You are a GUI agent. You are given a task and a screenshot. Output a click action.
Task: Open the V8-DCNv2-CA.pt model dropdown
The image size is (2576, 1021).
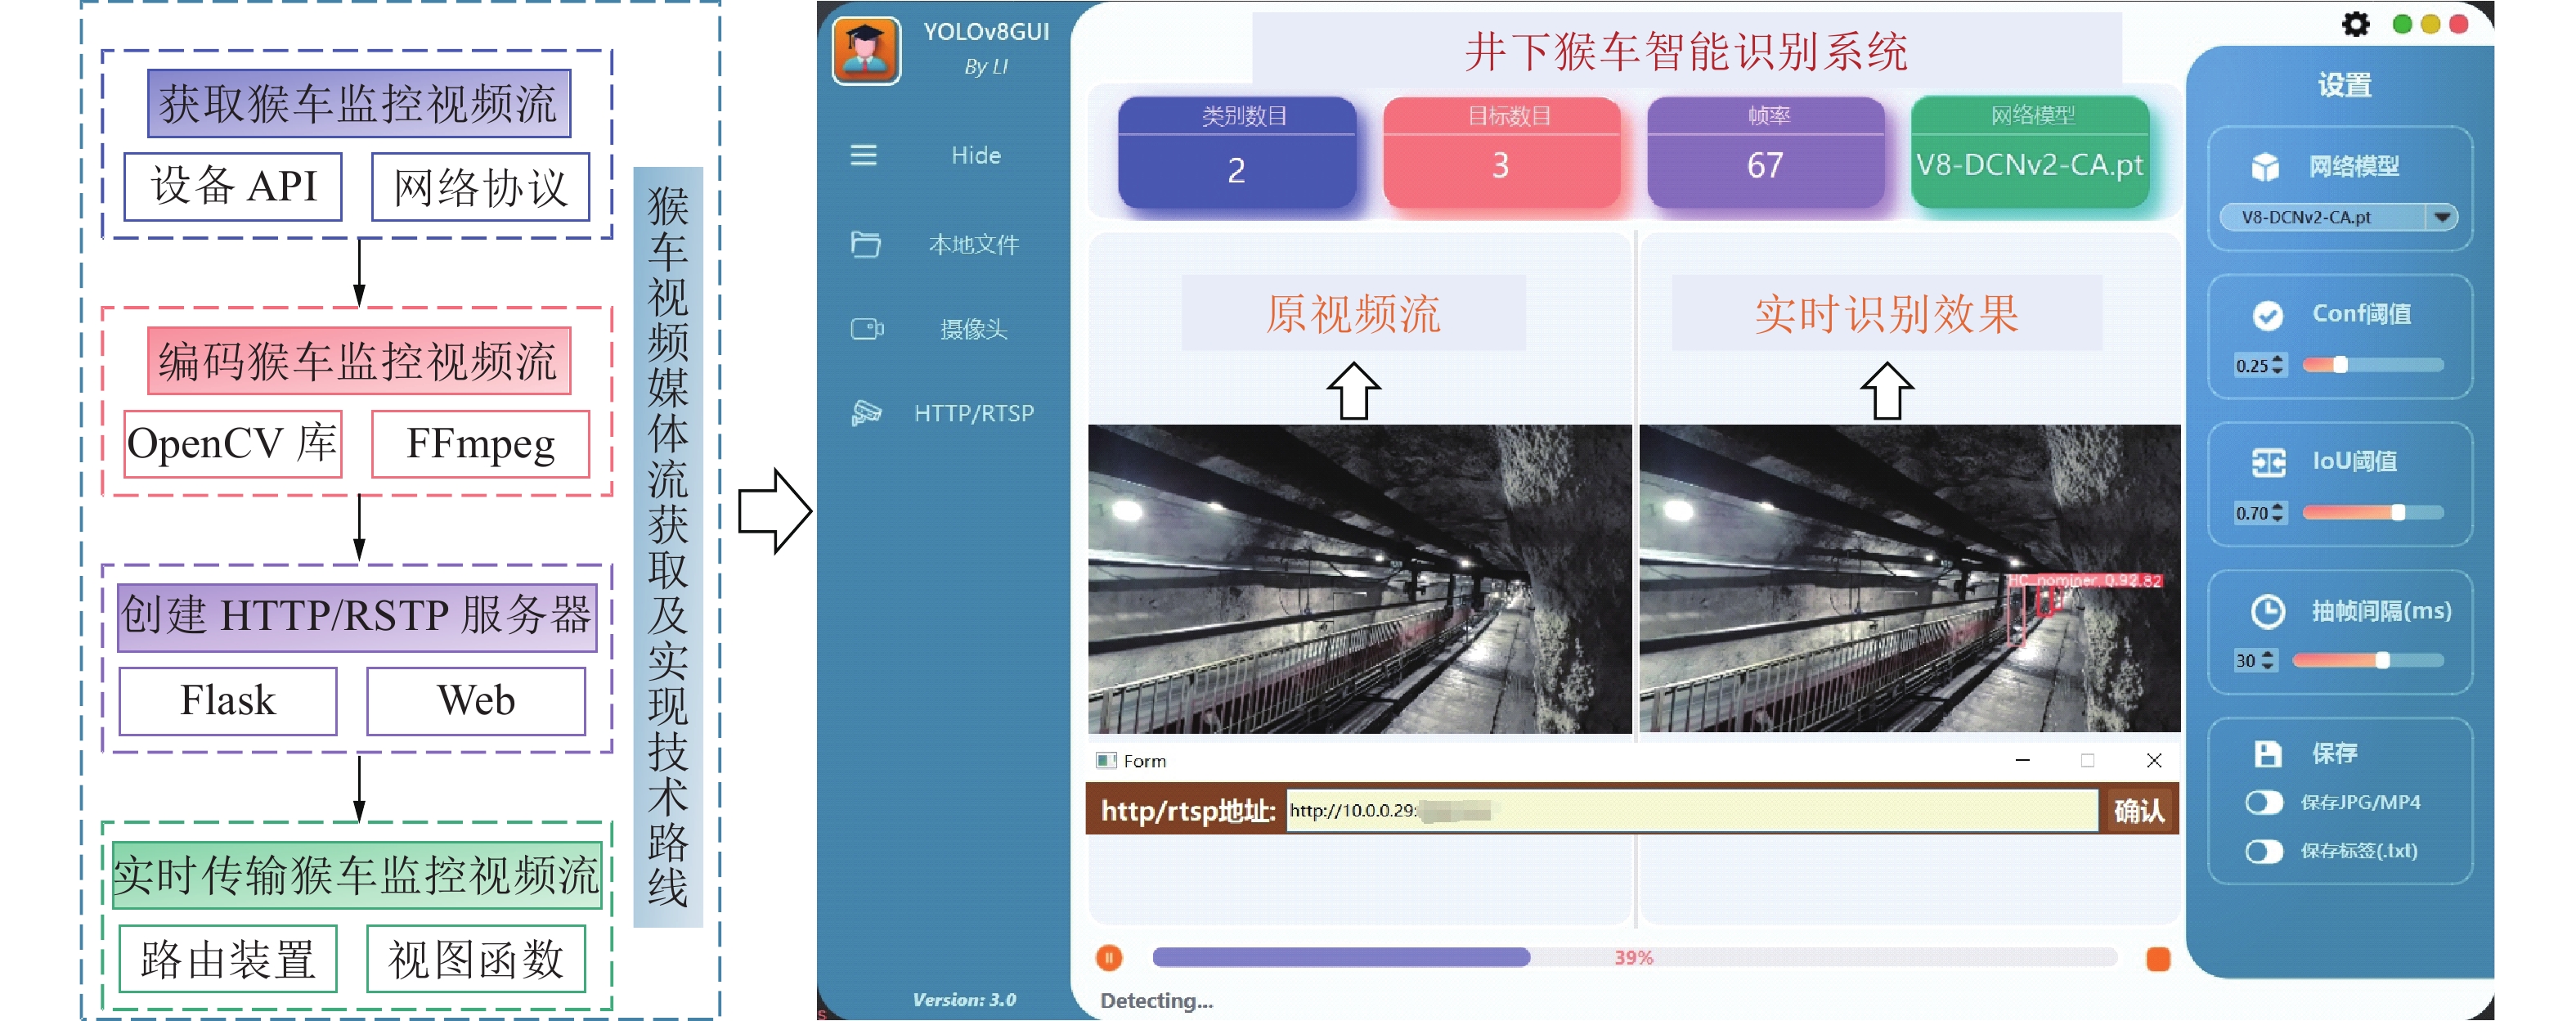2442,217
